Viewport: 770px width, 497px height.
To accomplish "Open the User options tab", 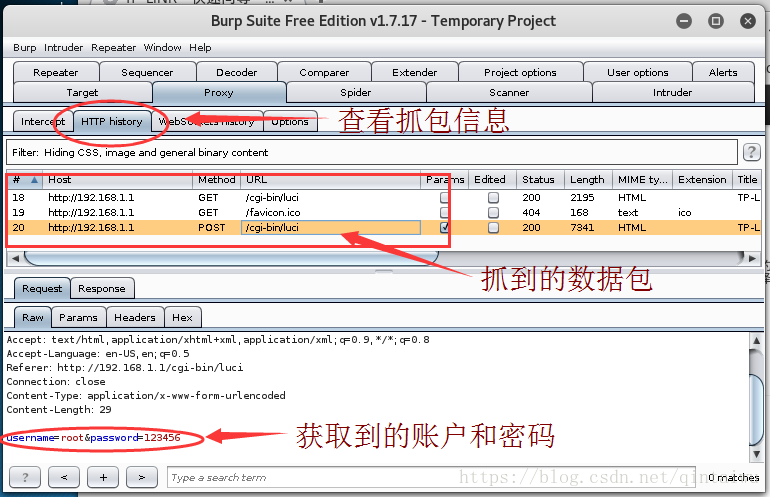I will [637, 72].
